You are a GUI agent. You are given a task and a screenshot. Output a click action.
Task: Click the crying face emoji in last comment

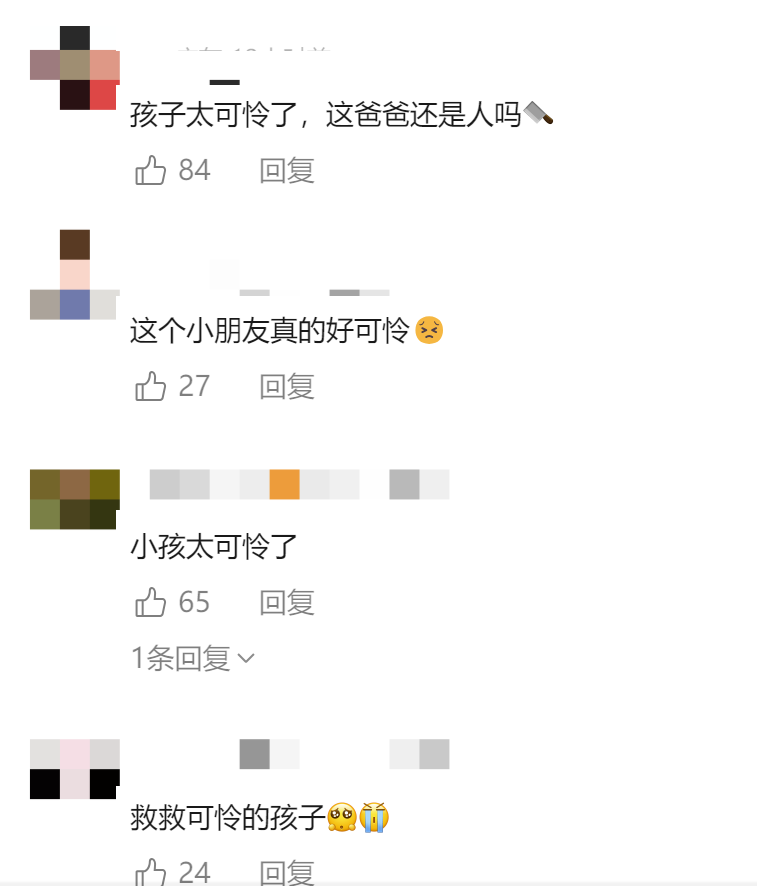pos(374,817)
